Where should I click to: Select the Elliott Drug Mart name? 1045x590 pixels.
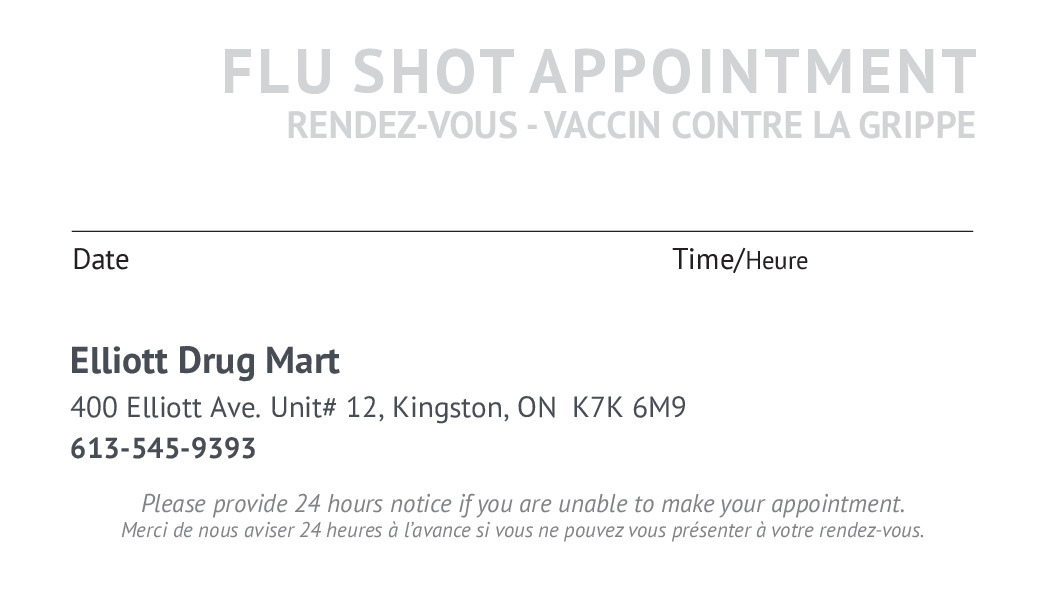coord(205,360)
